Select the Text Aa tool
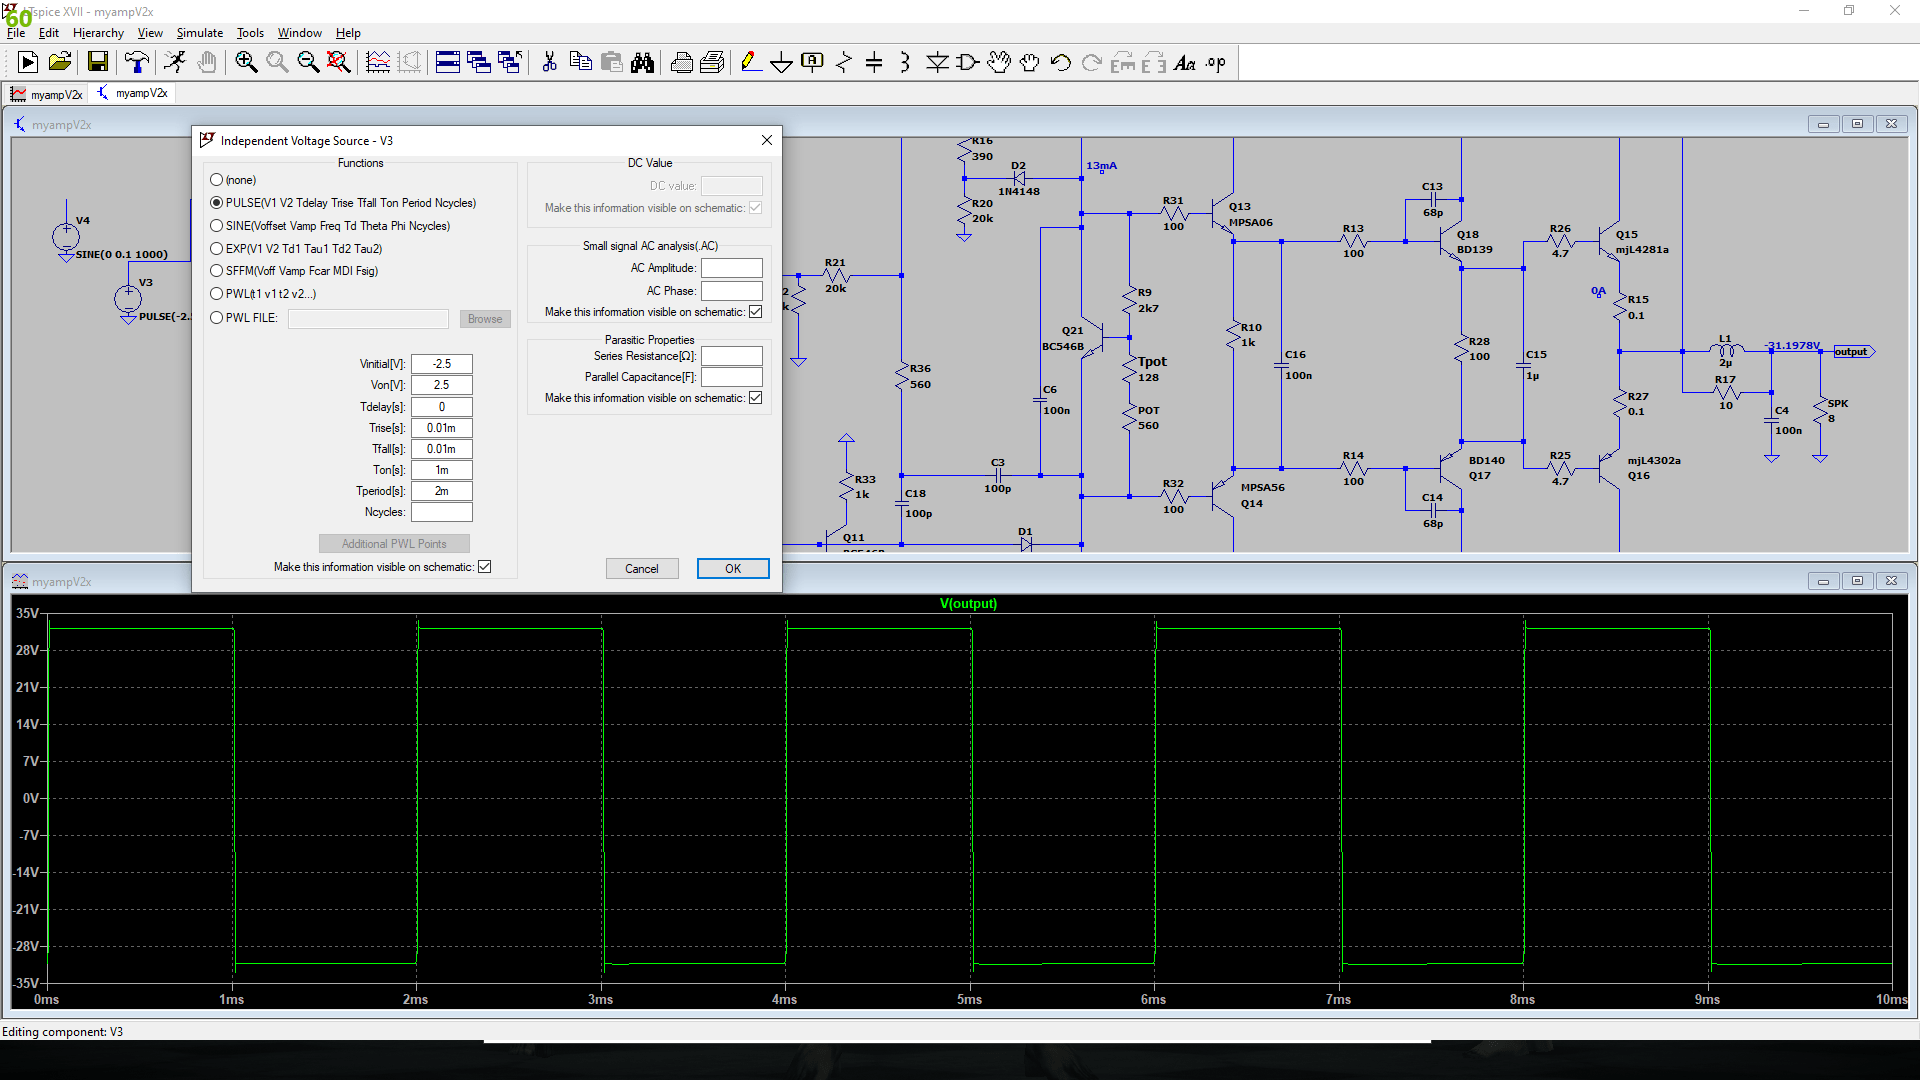This screenshot has width=1920, height=1080. [1185, 63]
